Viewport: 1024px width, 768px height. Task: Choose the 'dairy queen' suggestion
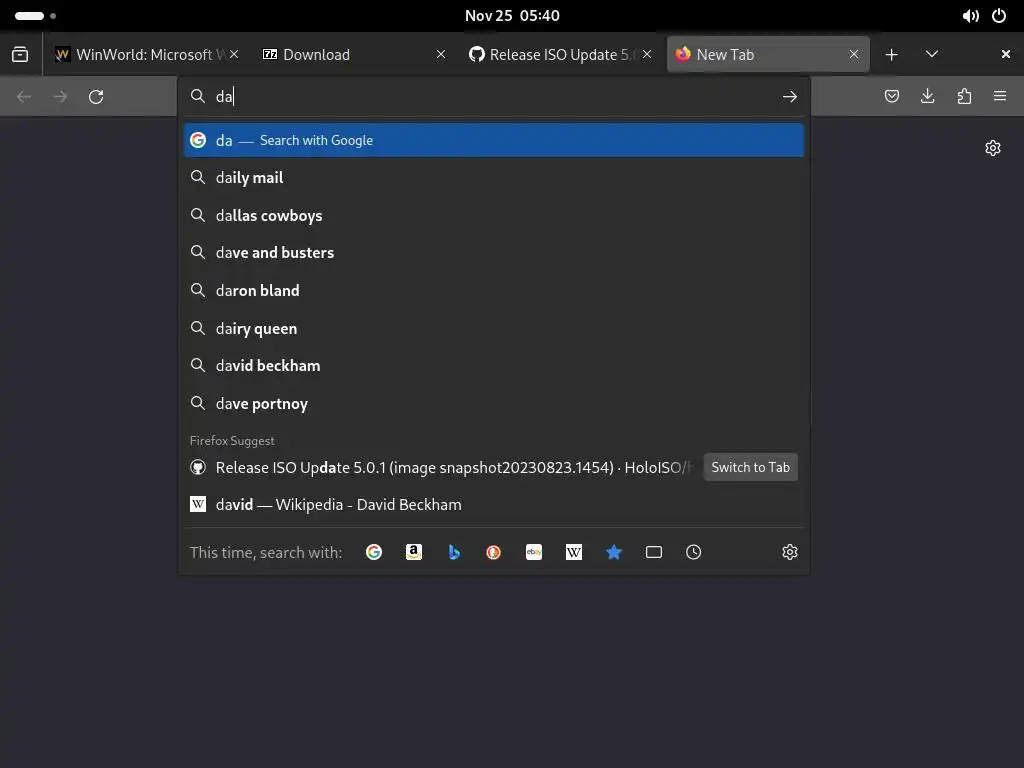(x=494, y=328)
